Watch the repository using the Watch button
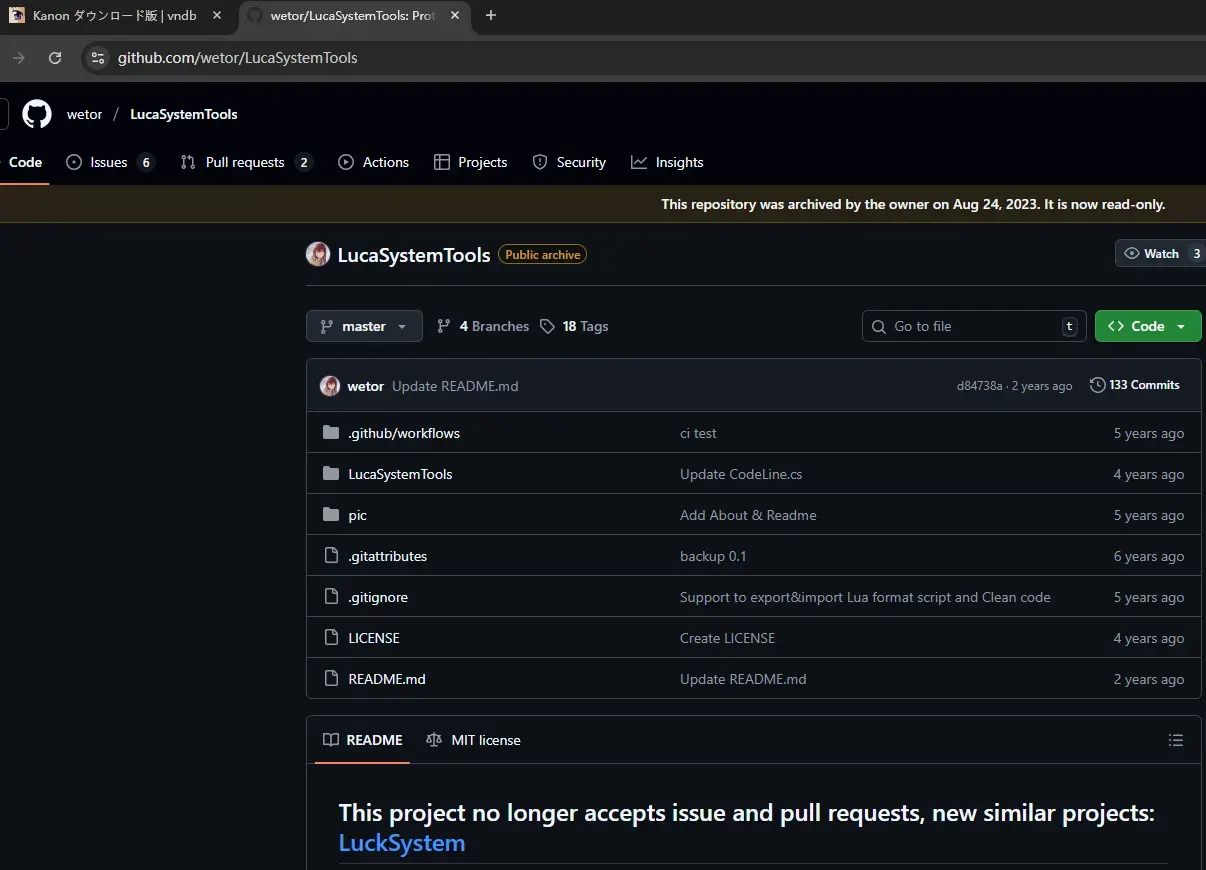Screen dimensions: 1206x870 (1152, 253)
